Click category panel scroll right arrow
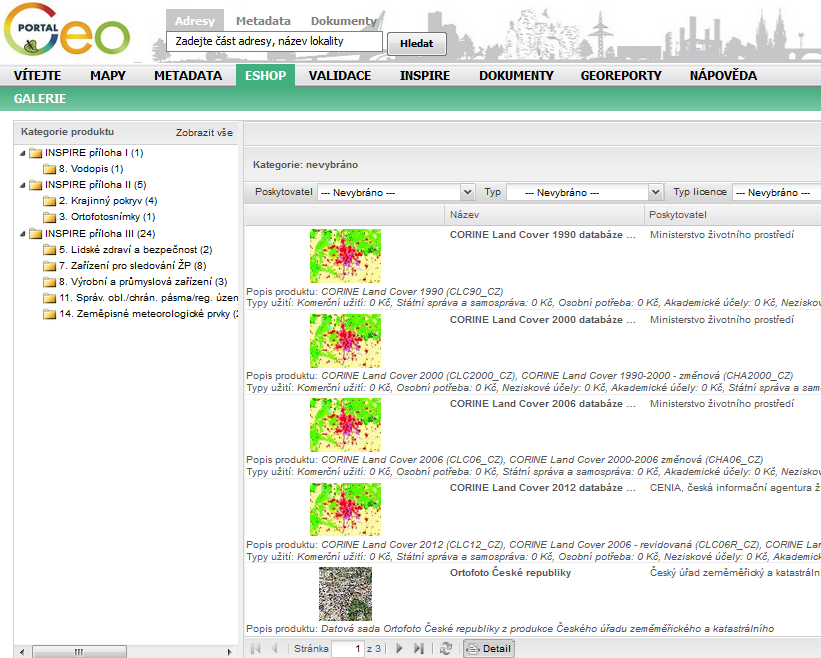Viewport: 821px width, 658px height. click(x=229, y=652)
